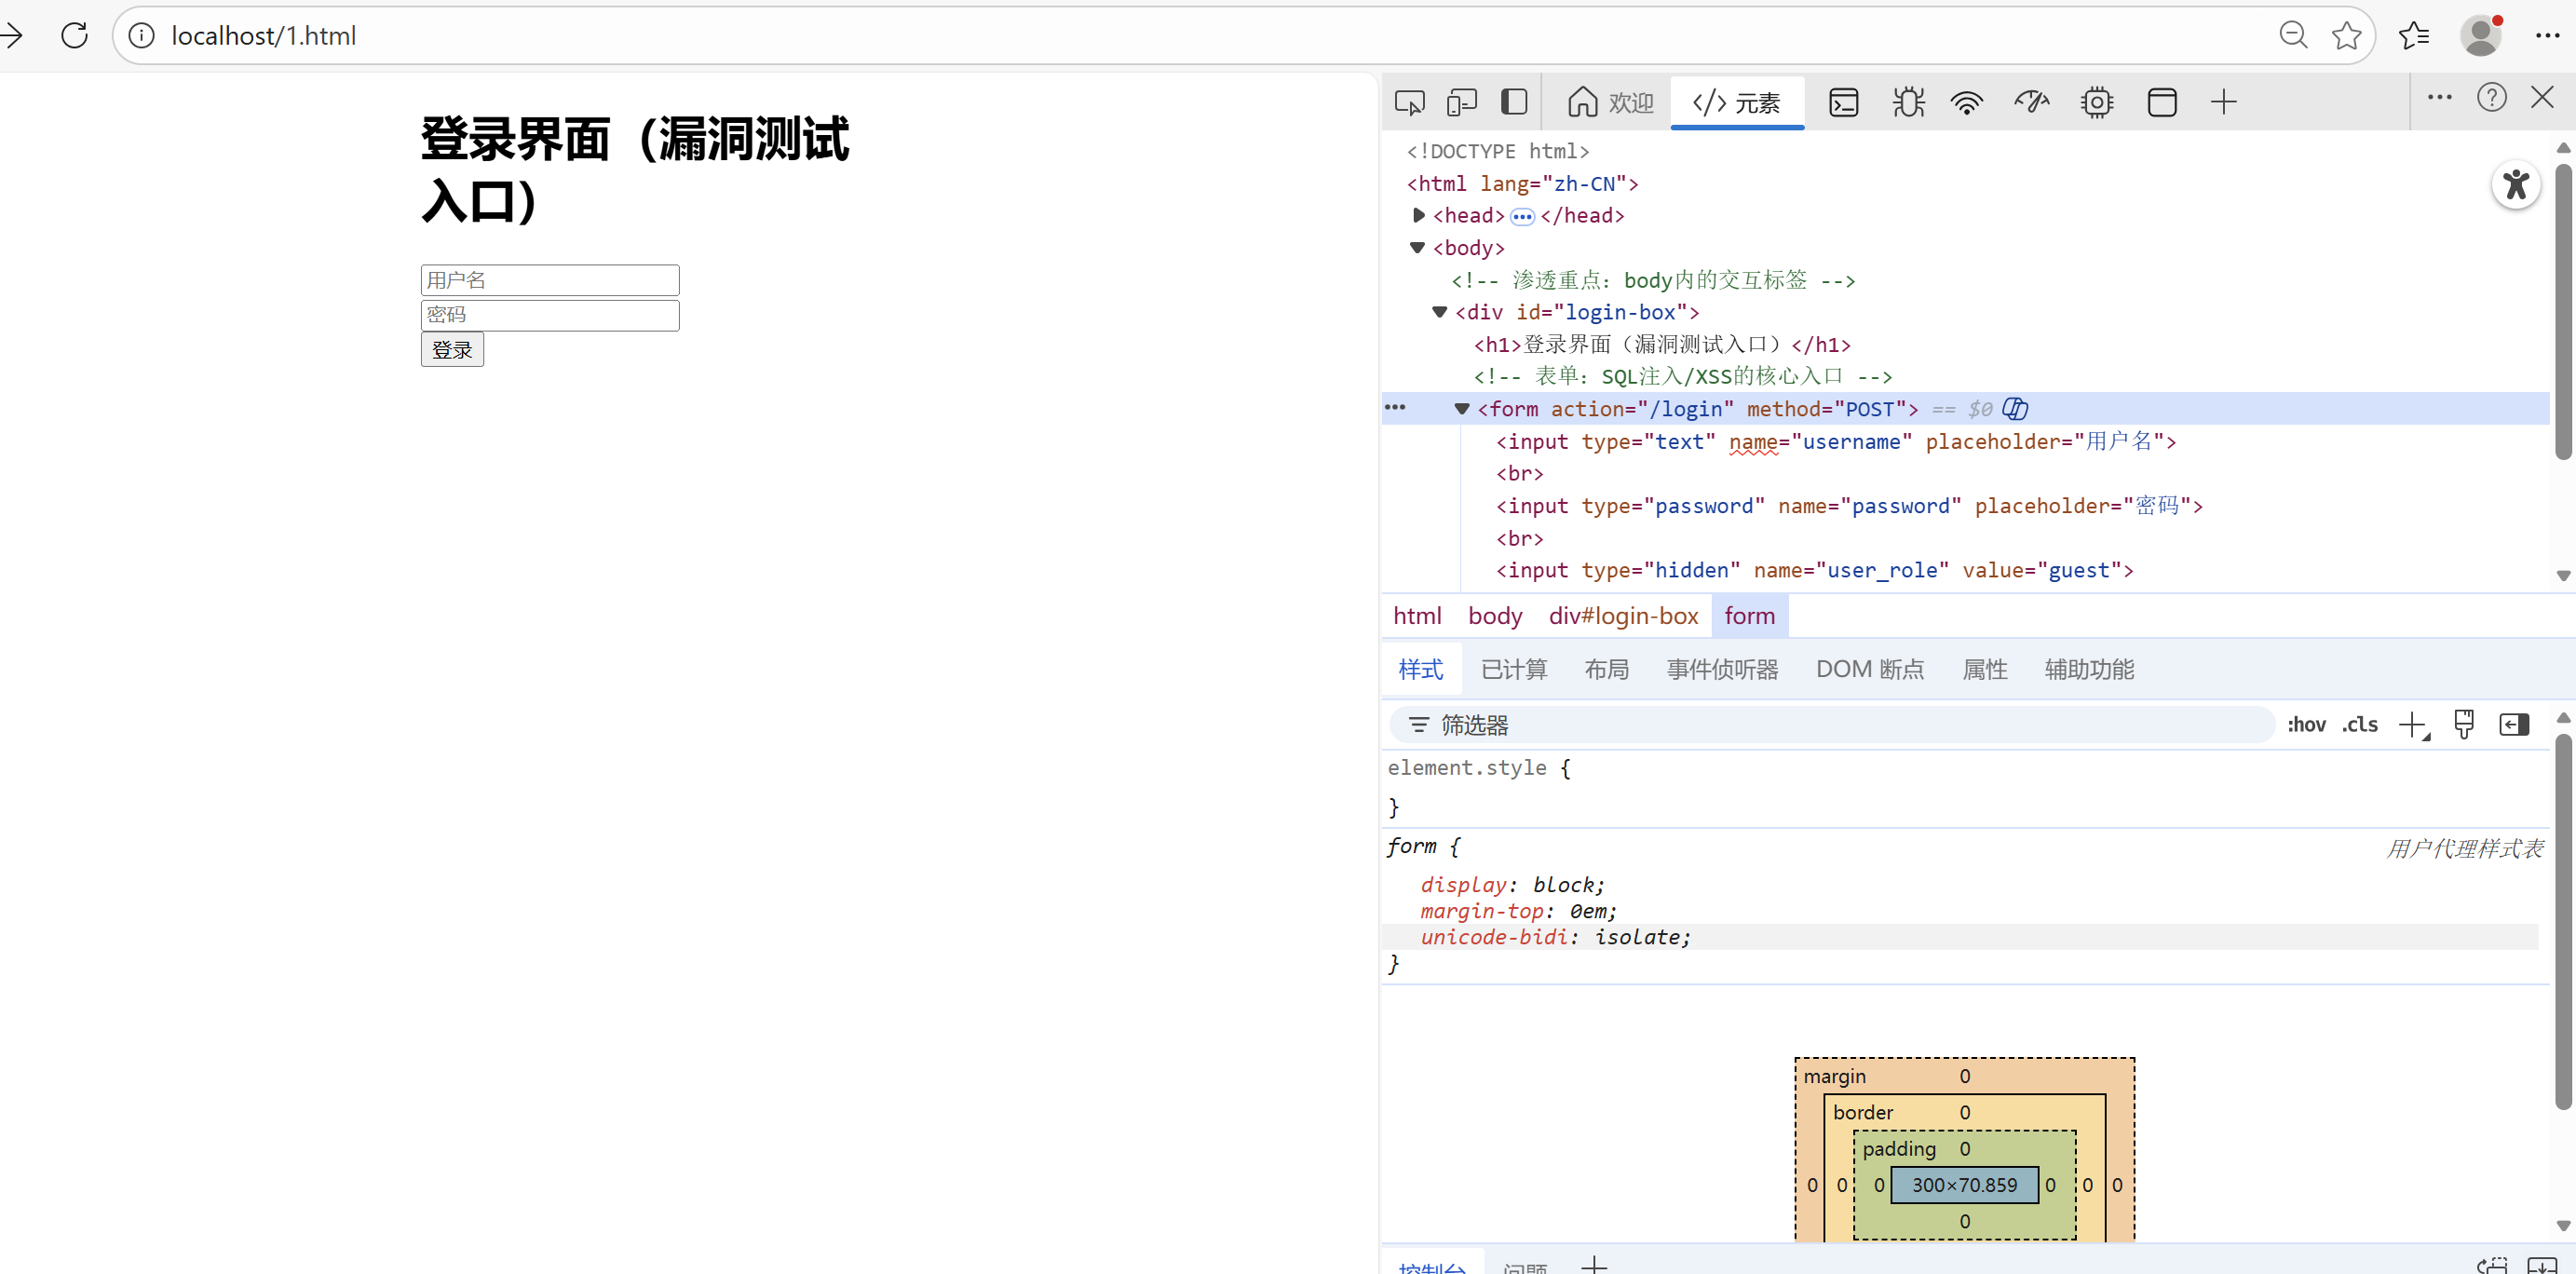Viewport: 2576px width, 1274px height.
Task: Add more tools with plus icon
Action: (2223, 102)
